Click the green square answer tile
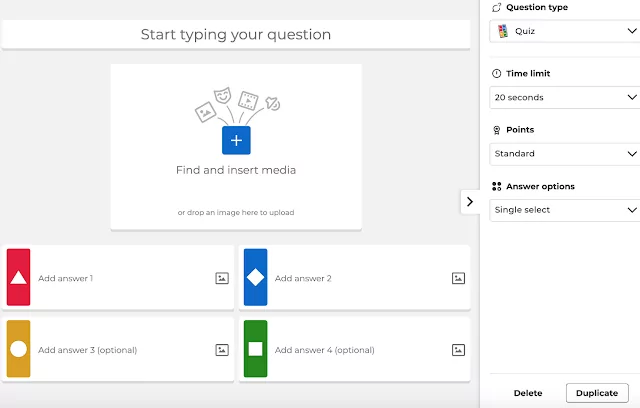Image resolution: width=640 pixels, height=408 pixels. tap(256, 349)
